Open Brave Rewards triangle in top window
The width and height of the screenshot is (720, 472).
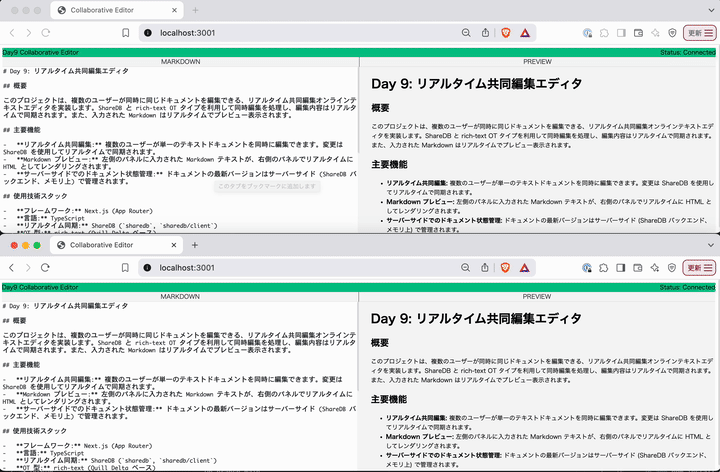click(525, 33)
